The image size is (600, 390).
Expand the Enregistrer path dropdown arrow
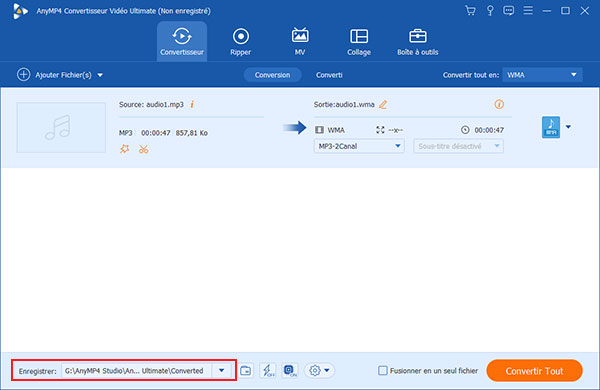point(222,370)
